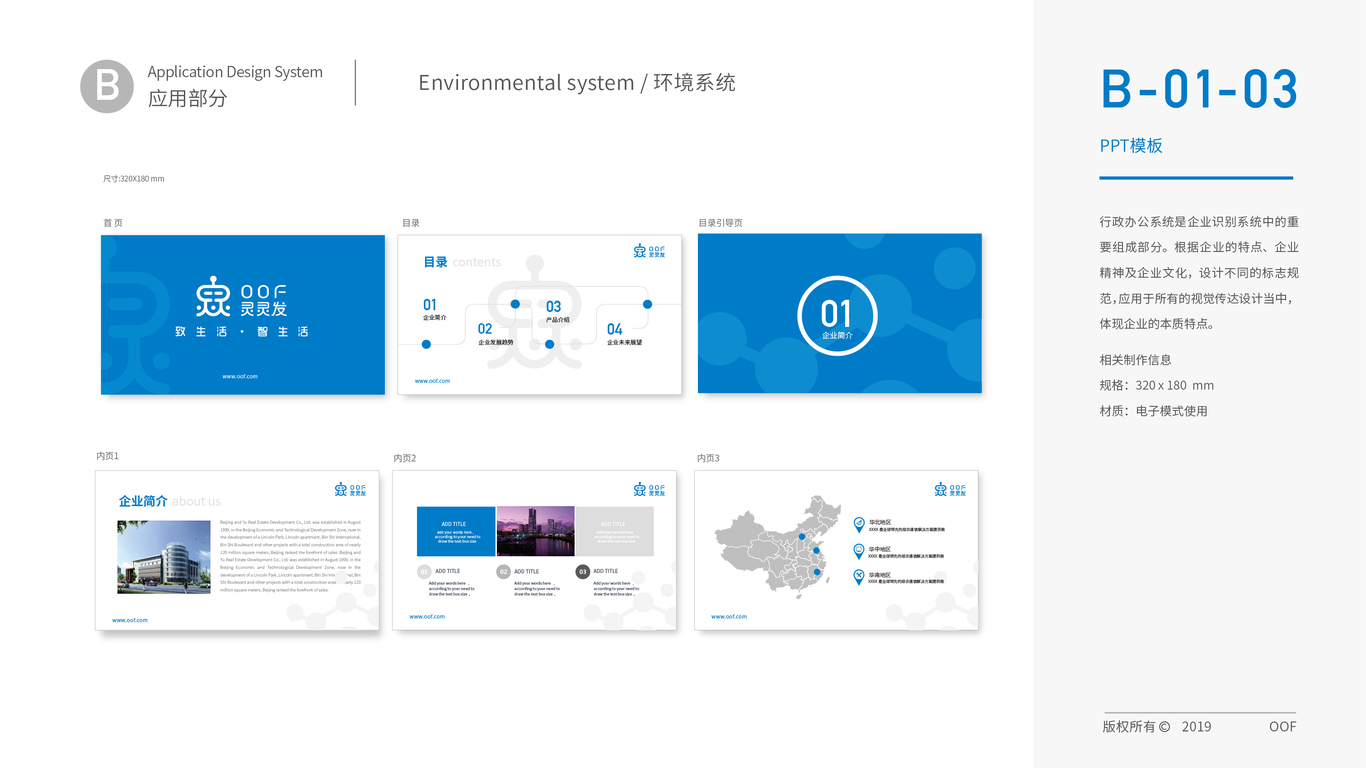Click the gray ADD TITLE box on 内页2

coord(614,531)
